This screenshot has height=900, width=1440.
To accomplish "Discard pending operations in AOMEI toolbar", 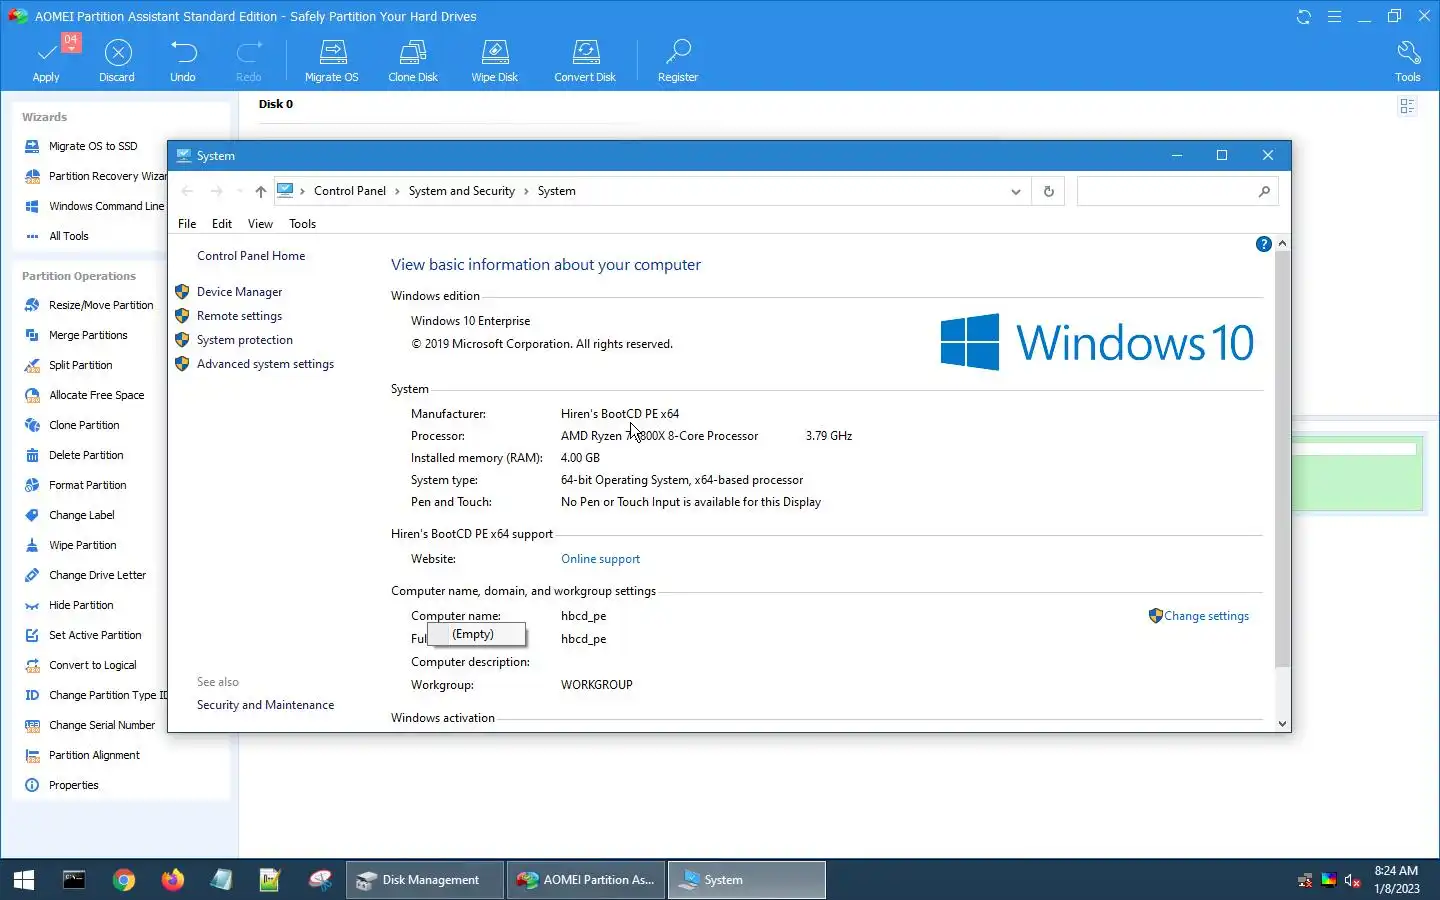I will pyautogui.click(x=117, y=60).
